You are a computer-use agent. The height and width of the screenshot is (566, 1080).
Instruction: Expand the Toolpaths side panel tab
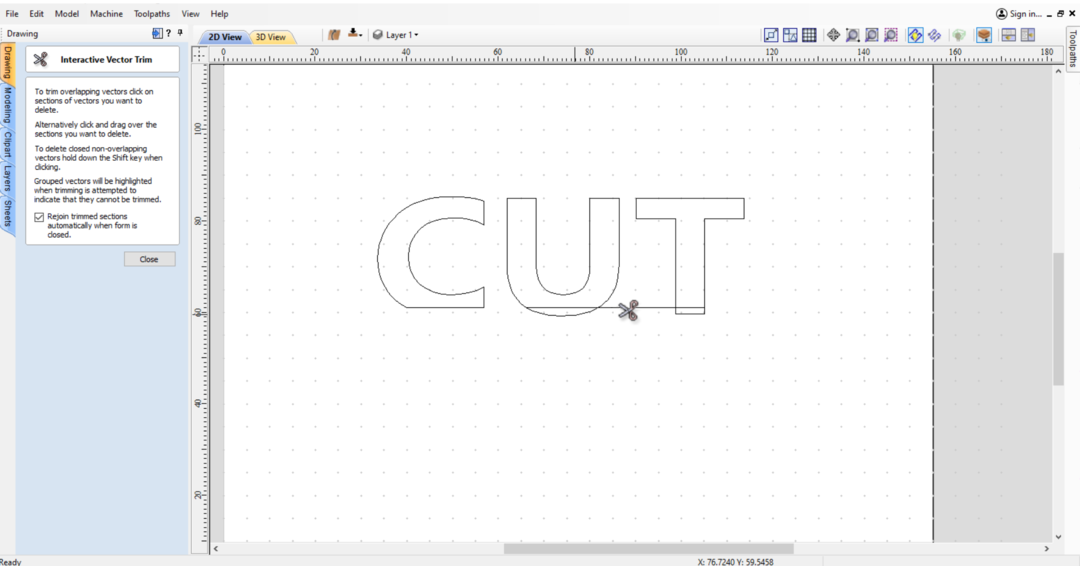[x=1071, y=48]
